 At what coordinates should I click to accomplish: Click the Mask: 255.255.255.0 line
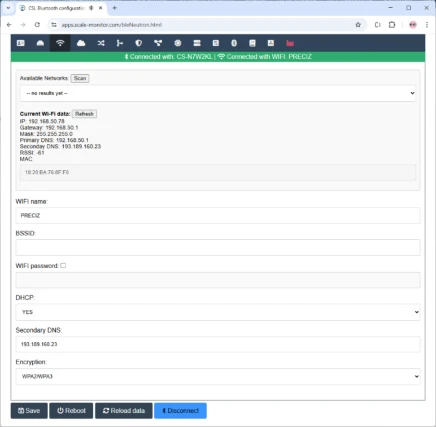(x=46, y=134)
